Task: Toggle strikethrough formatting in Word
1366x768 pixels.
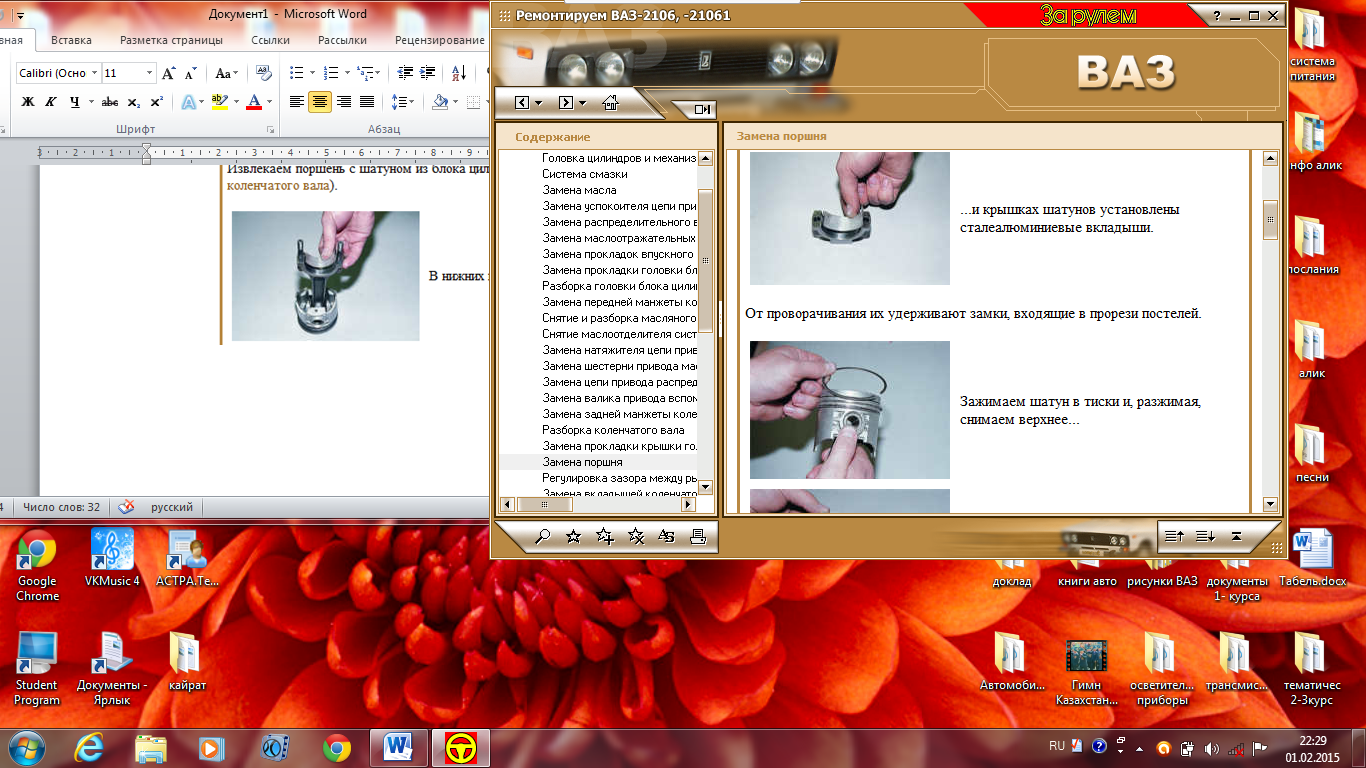Action: coord(110,102)
